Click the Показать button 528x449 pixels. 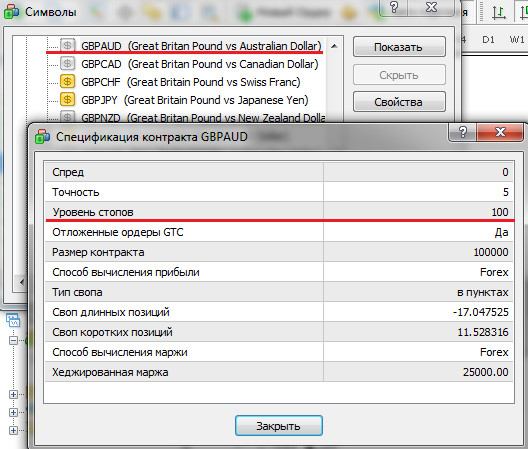pyautogui.click(x=399, y=47)
